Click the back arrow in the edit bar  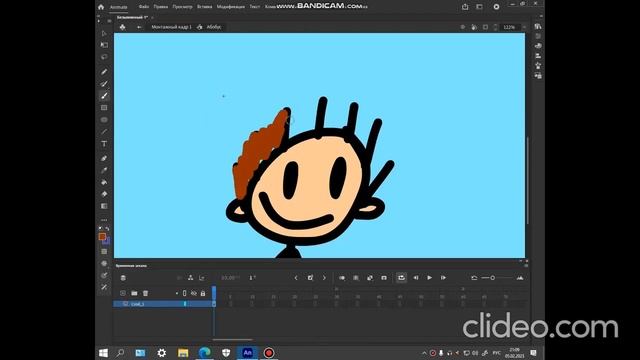pyautogui.click(x=139, y=27)
